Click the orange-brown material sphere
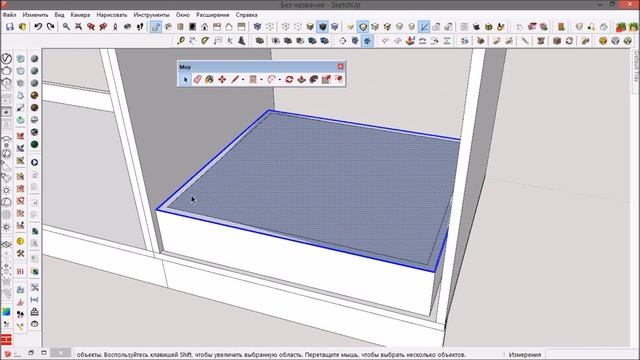640x360 pixels. (34, 95)
